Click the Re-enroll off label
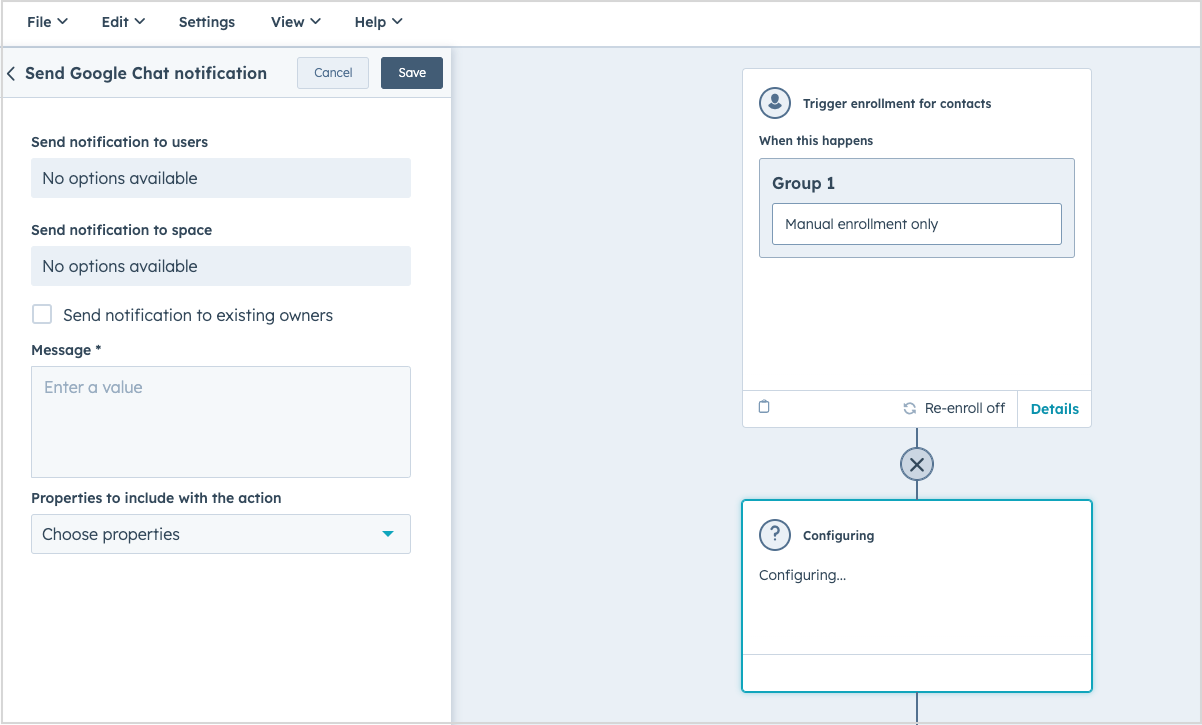The height and width of the screenshot is (725, 1202). [x=965, y=408]
